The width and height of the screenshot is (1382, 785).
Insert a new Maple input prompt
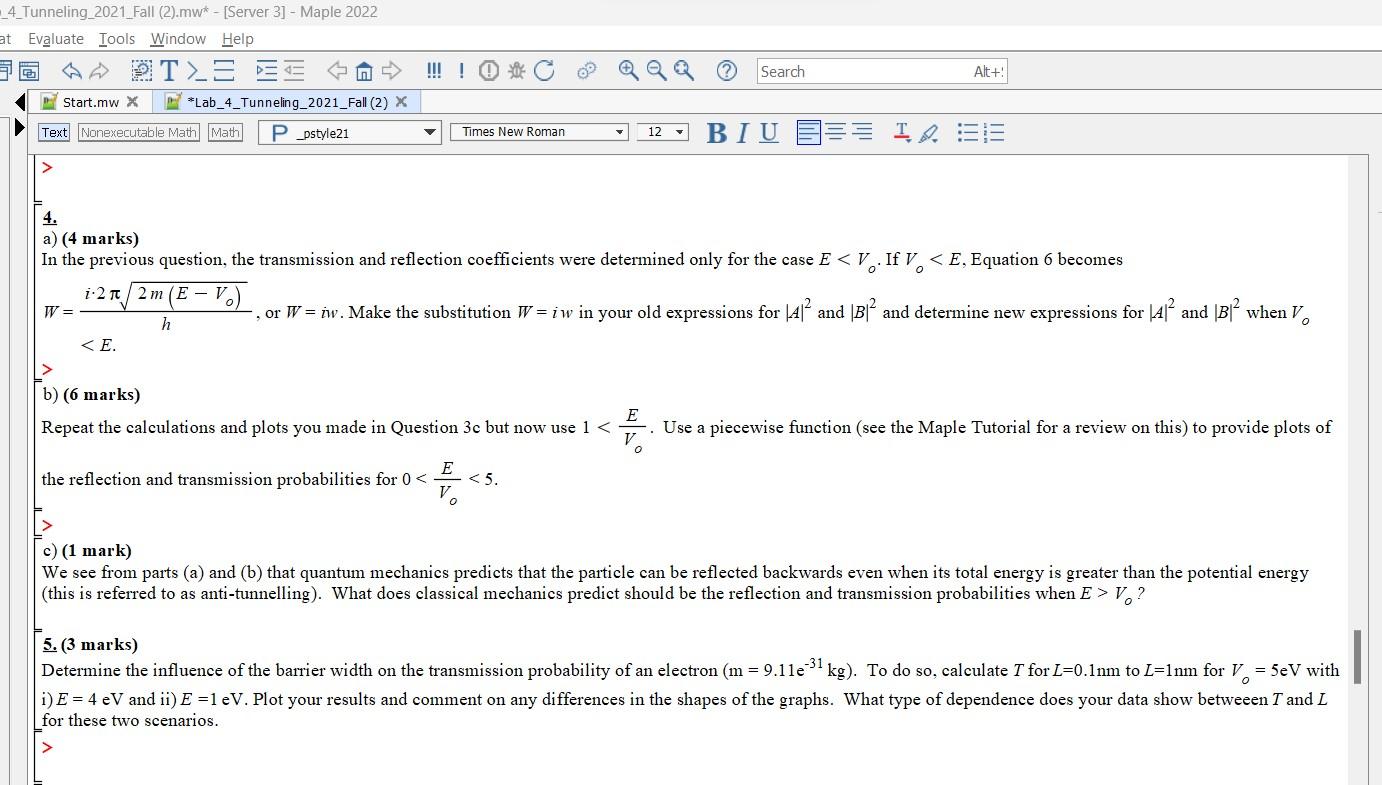[x=196, y=70]
